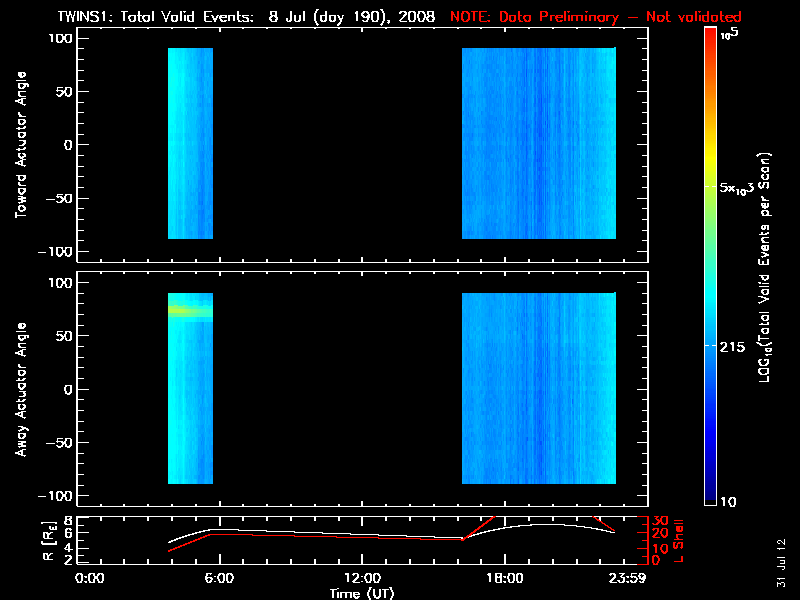
Task: Click the yellow-green band in the Away panel
Action: tap(190, 311)
